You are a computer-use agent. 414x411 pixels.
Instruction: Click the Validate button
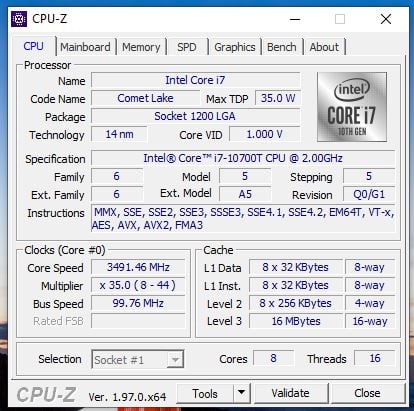[x=290, y=393]
